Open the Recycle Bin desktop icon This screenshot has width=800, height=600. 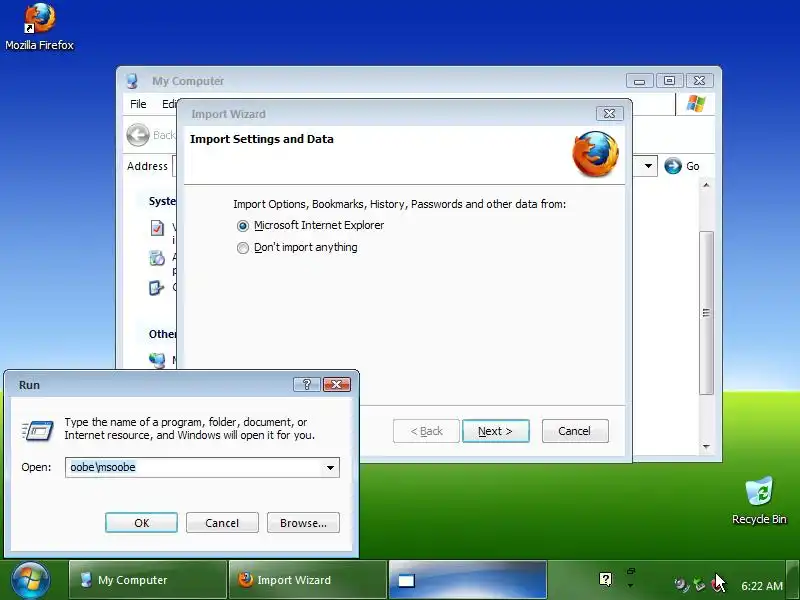click(x=759, y=500)
